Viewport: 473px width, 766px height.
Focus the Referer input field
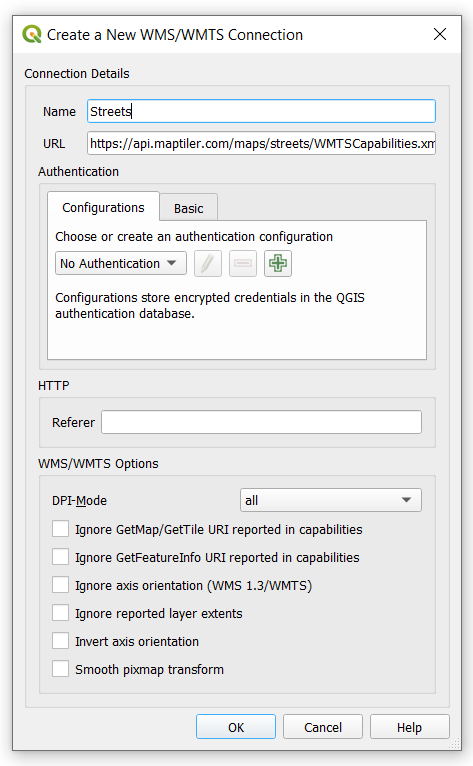click(x=261, y=422)
